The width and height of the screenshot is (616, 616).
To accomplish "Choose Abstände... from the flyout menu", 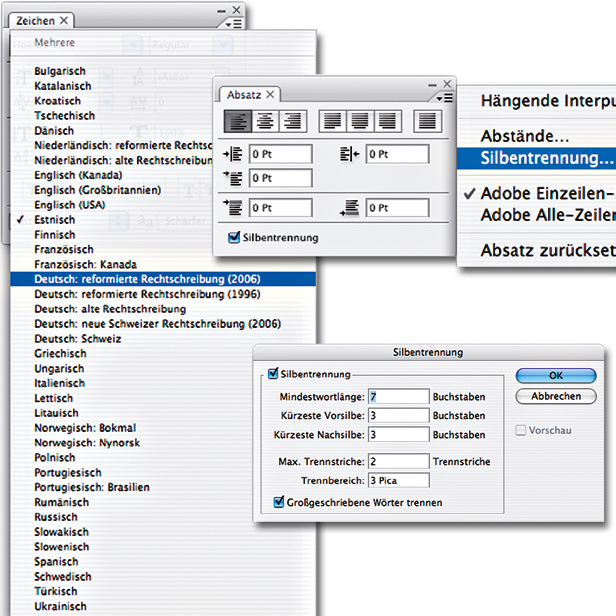I will pos(537,136).
